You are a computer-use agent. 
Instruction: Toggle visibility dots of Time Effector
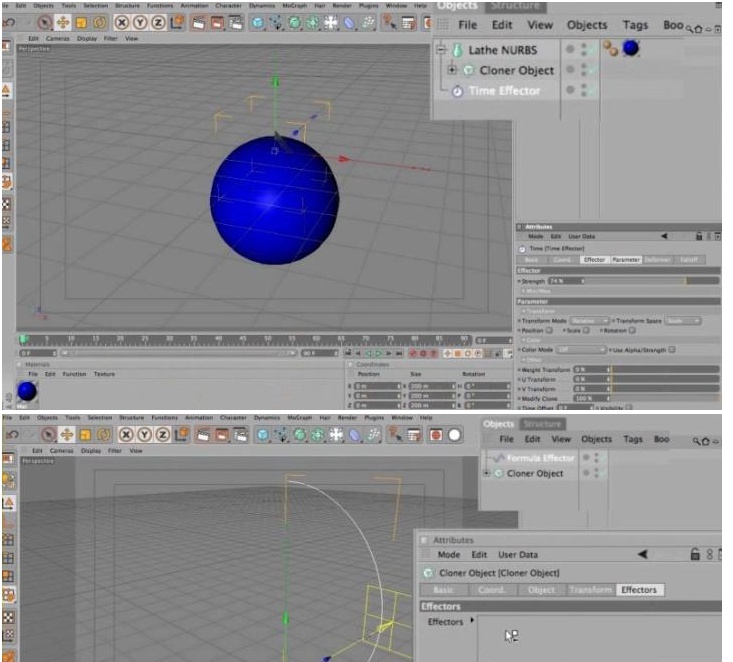[x=584, y=90]
